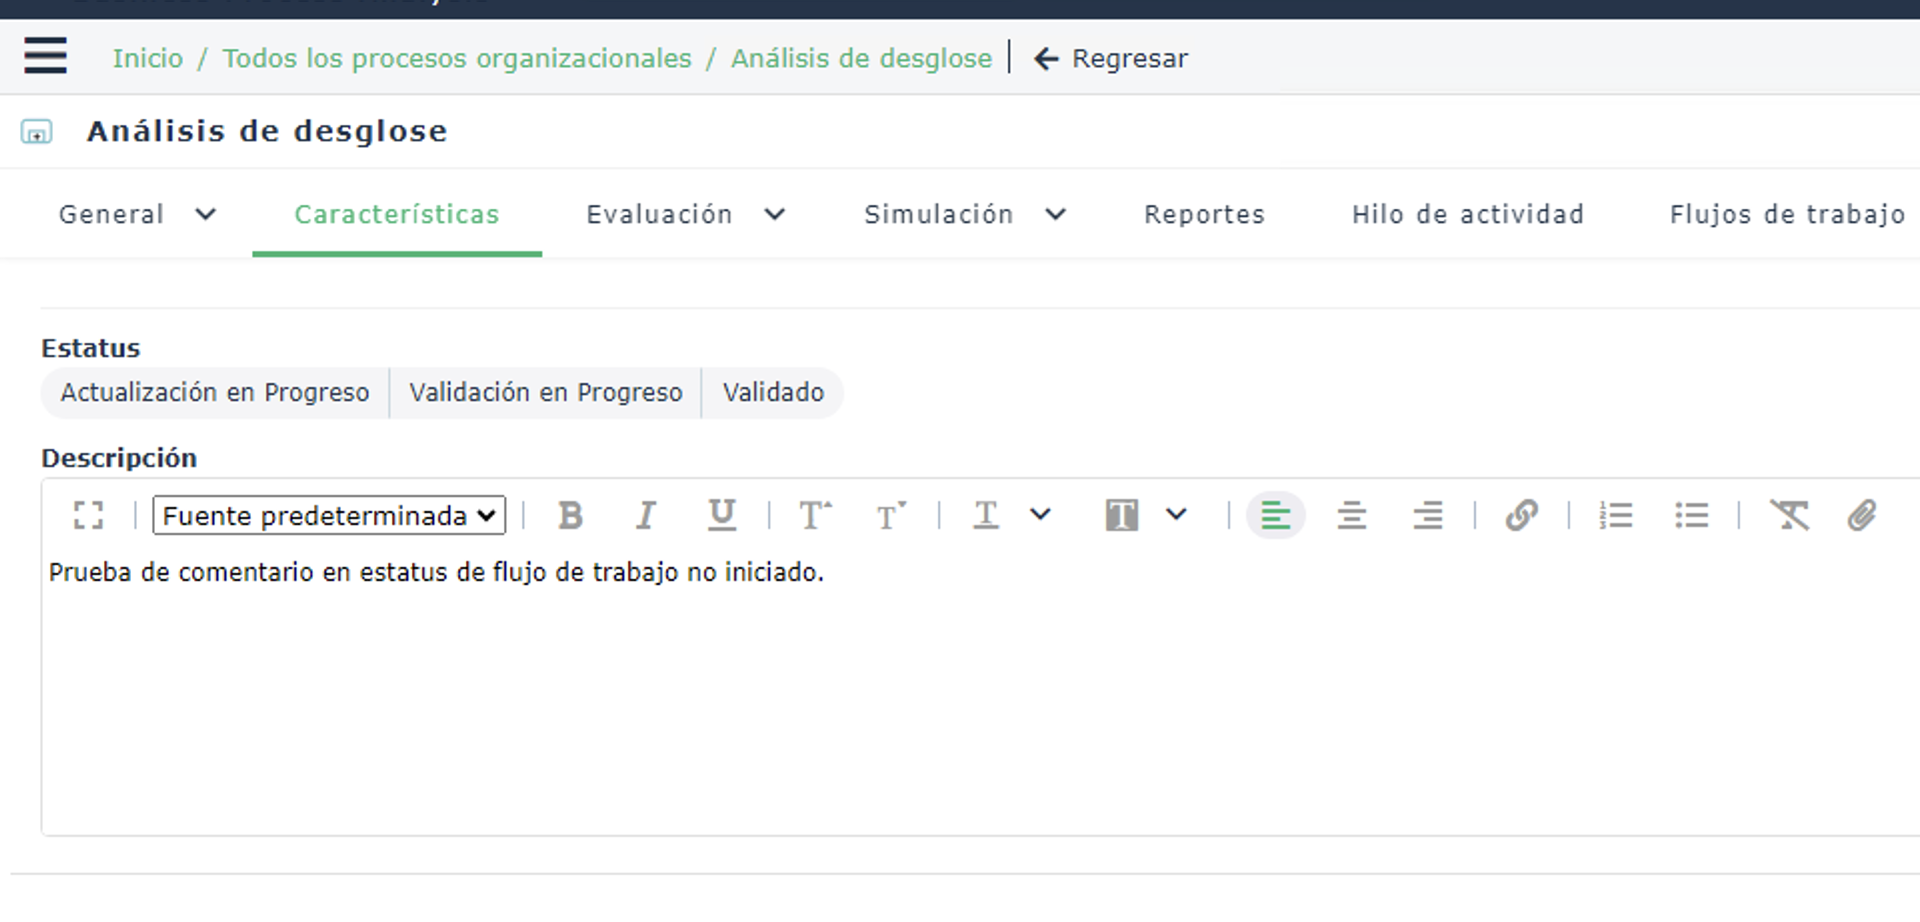The image size is (1920, 922).
Task: Toggle fullscreen mode for the description editor
Action: tap(89, 516)
